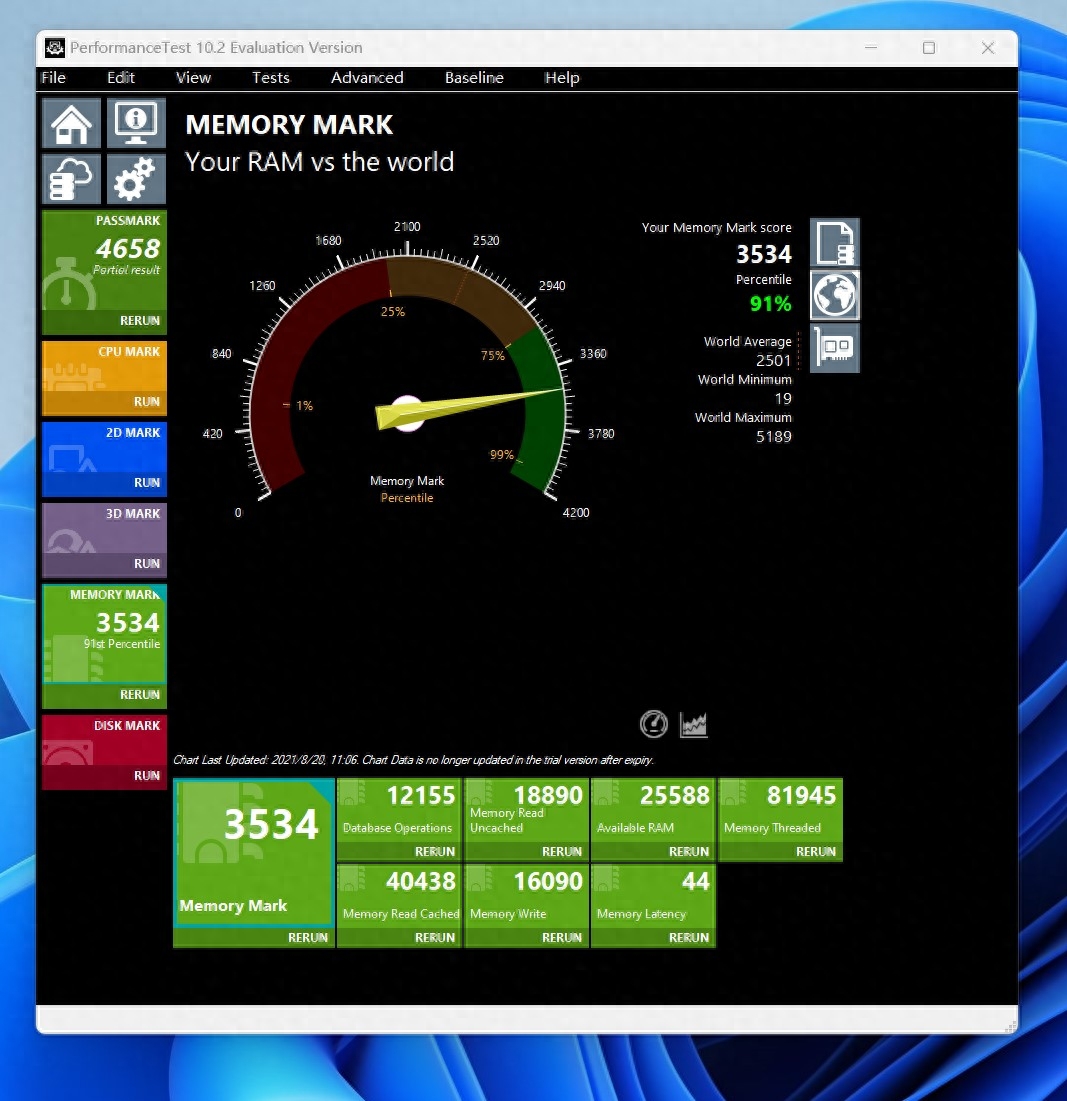Close the PerformanceTest window

click(x=988, y=47)
